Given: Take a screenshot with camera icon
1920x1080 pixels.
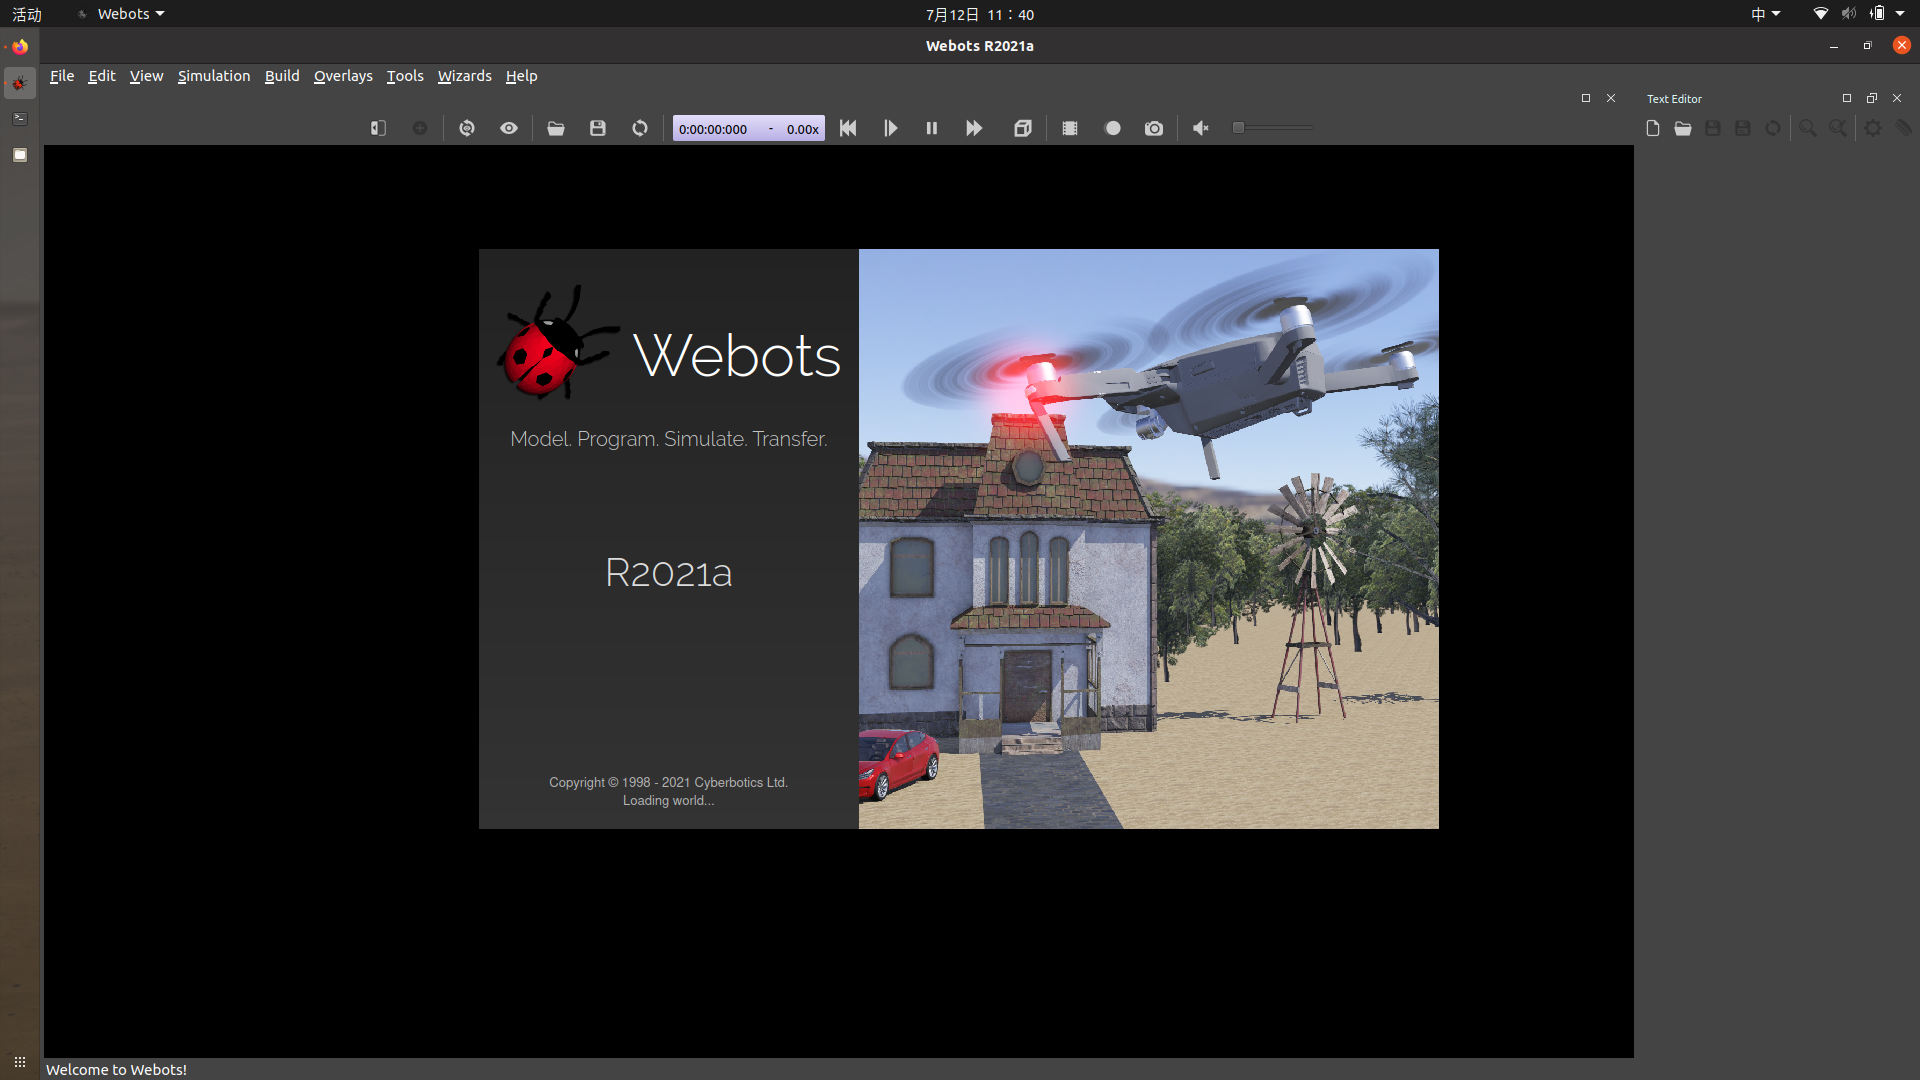Looking at the screenshot, I should click(x=1154, y=128).
